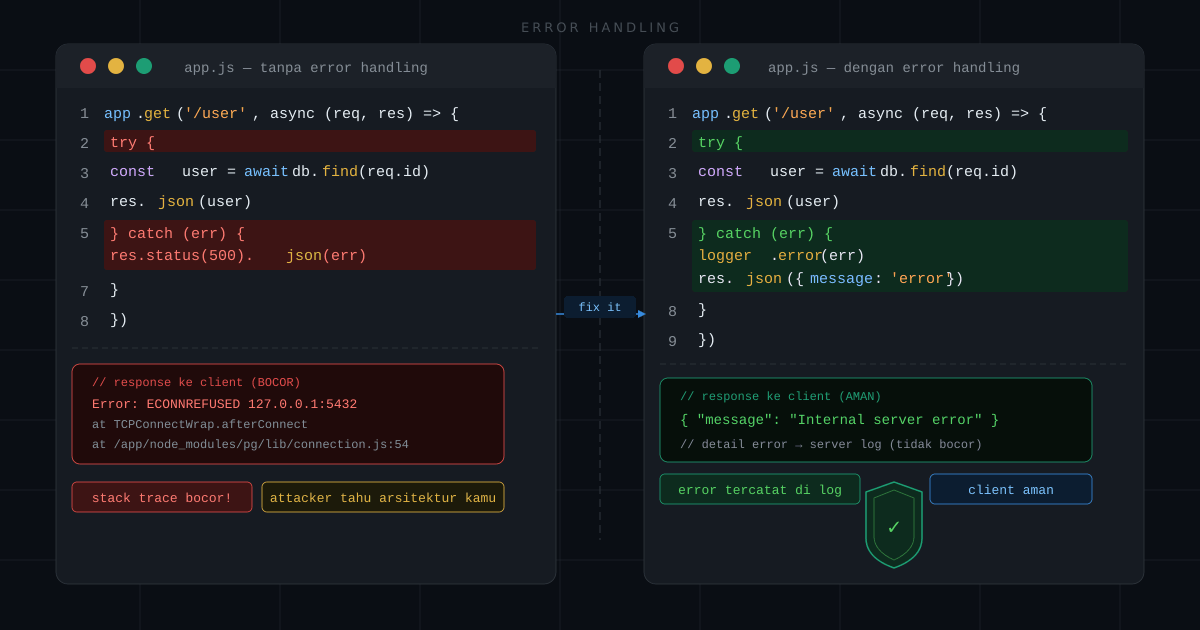
Task: Click the red traffic light on right window
Action: pos(676,66)
